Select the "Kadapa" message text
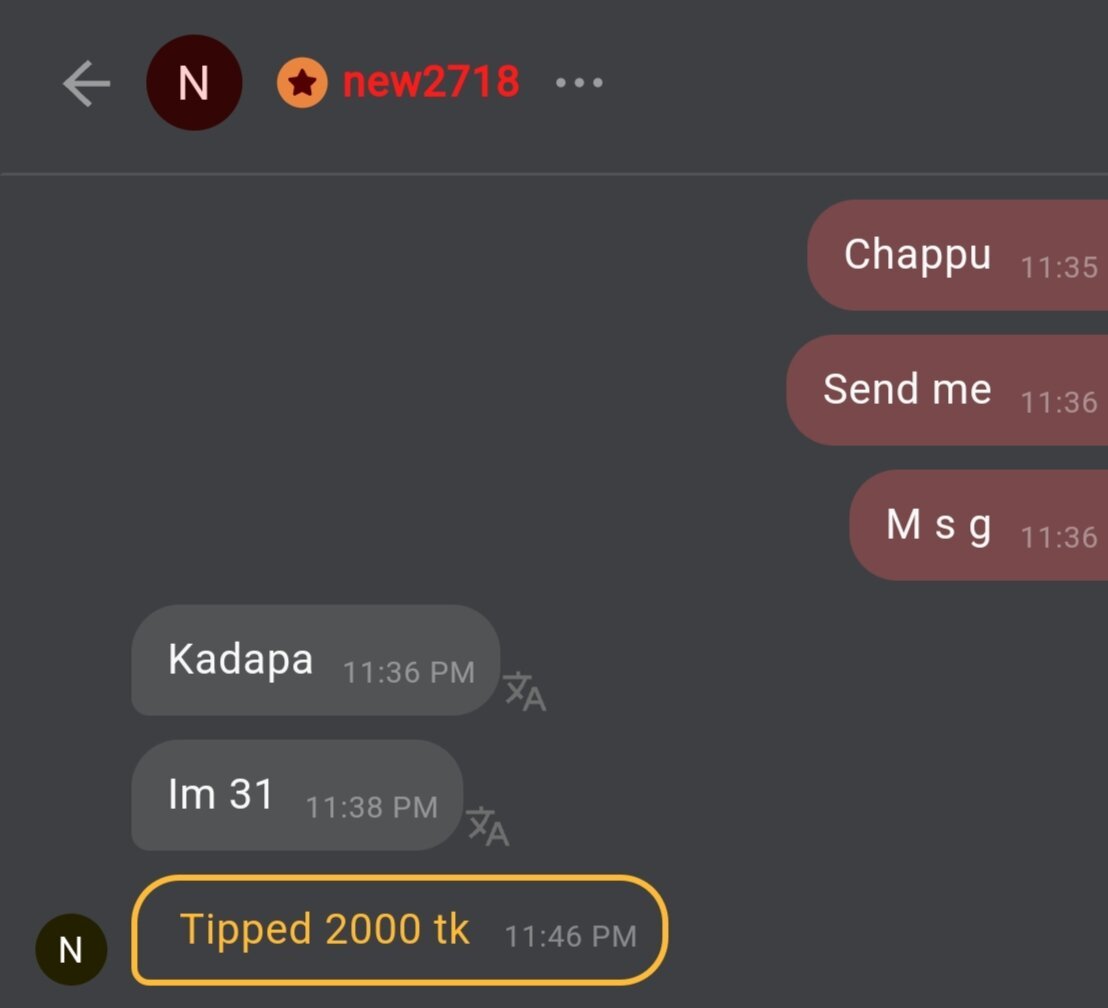The width and height of the screenshot is (1108, 1008). [x=240, y=660]
